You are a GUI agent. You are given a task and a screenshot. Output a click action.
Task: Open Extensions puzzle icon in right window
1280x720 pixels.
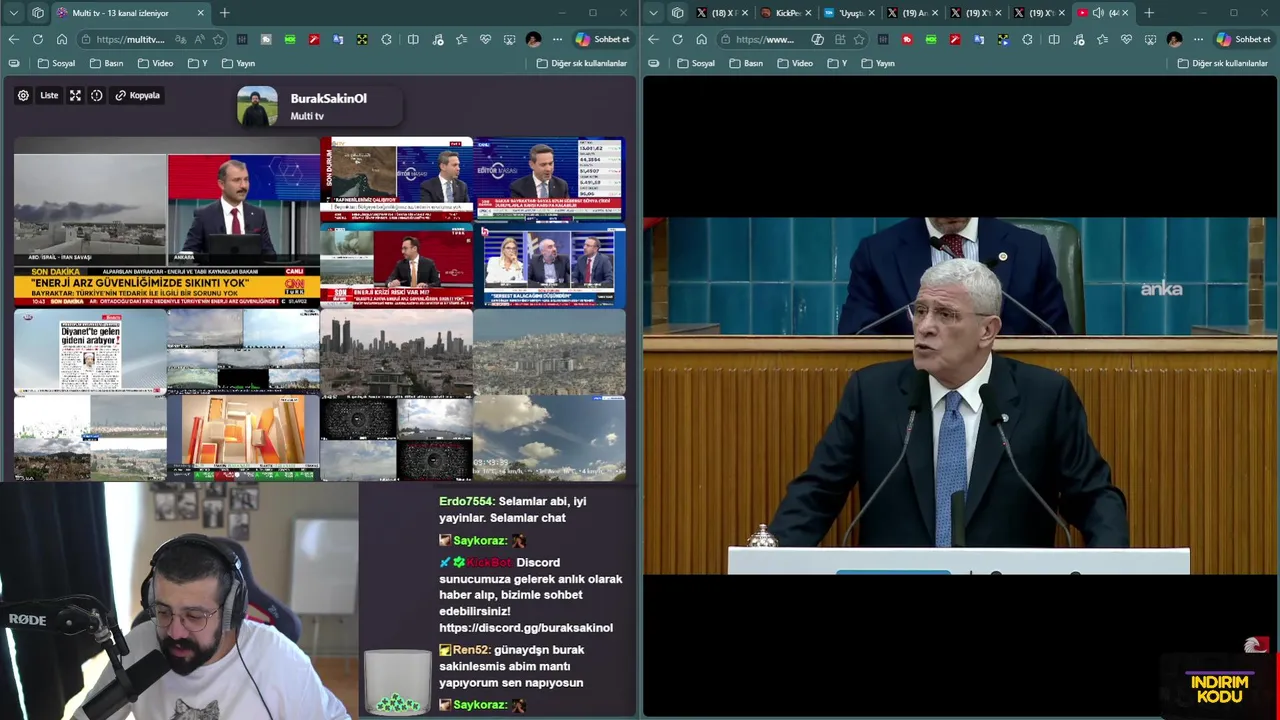(1027, 39)
